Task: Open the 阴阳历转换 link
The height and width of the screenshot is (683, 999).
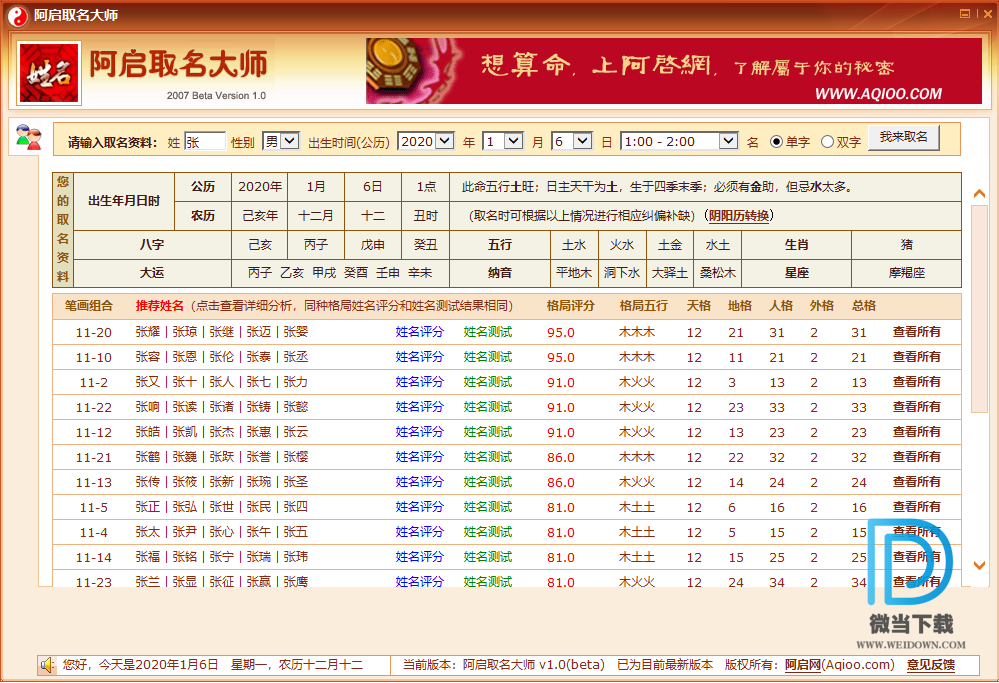Action: [x=739, y=215]
